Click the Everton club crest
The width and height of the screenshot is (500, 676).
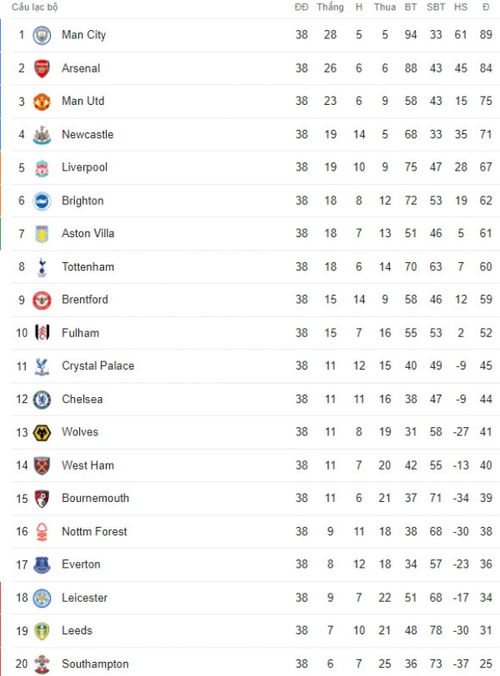click(x=42, y=565)
